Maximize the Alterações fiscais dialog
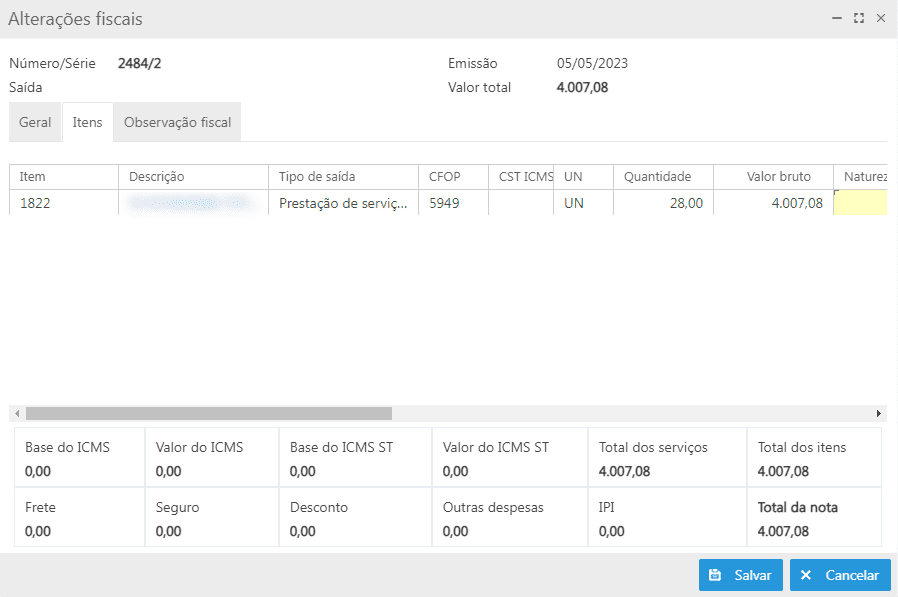The height and width of the screenshot is (597, 898). [x=858, y=18]
